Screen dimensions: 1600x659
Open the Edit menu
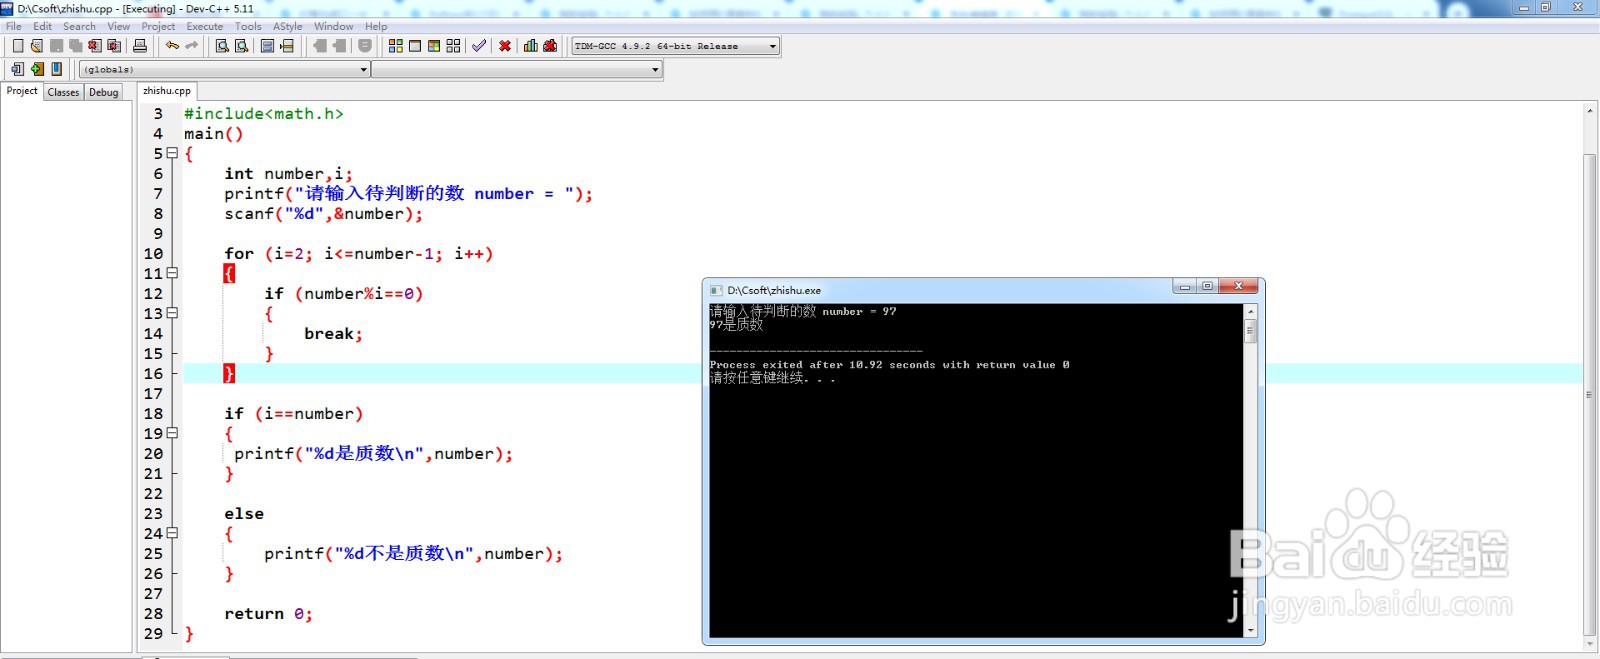(42, 26)
